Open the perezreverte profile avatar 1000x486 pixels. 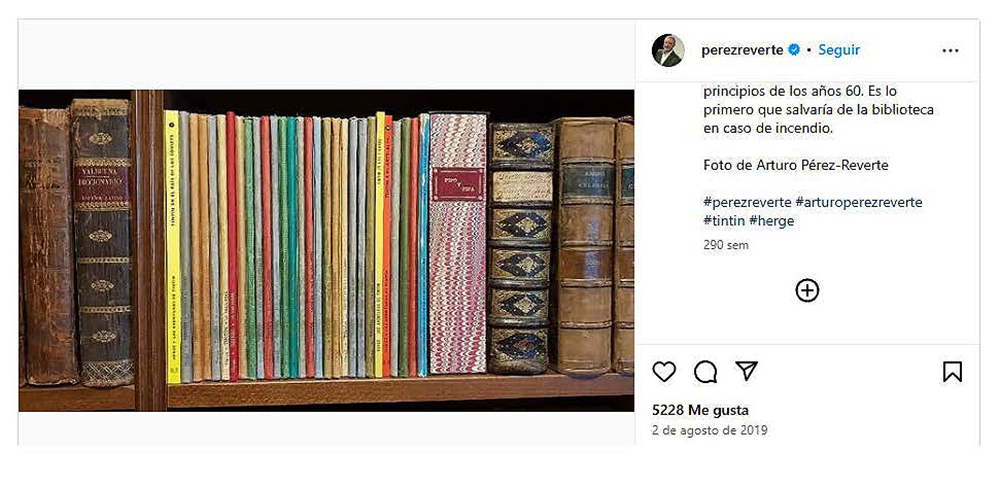click(x=668, y=50)
